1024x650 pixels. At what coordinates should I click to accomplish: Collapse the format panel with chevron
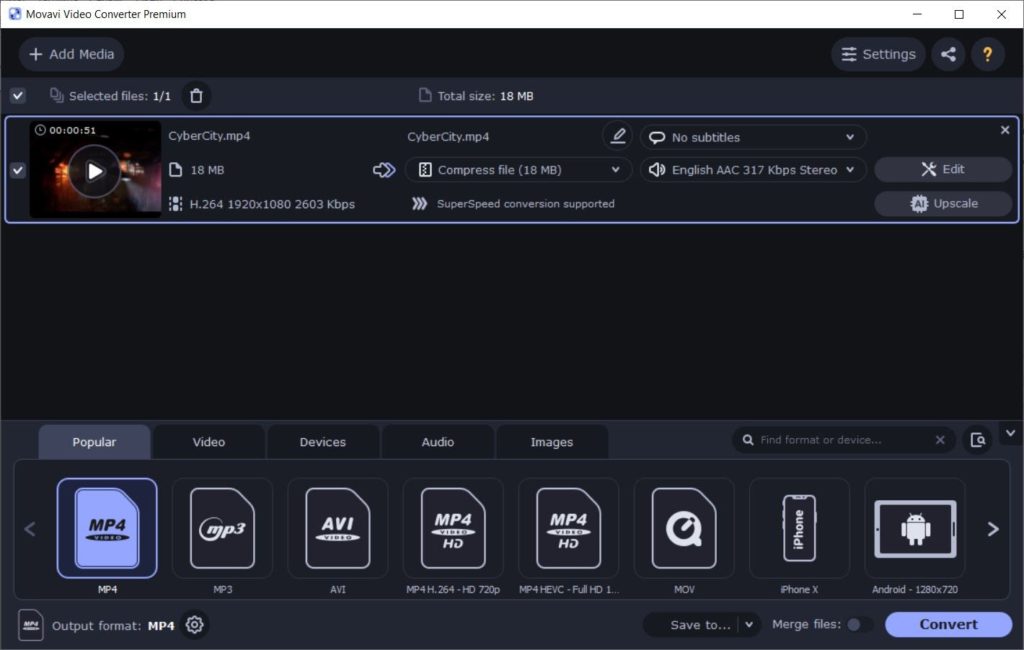click(1010, 433)
